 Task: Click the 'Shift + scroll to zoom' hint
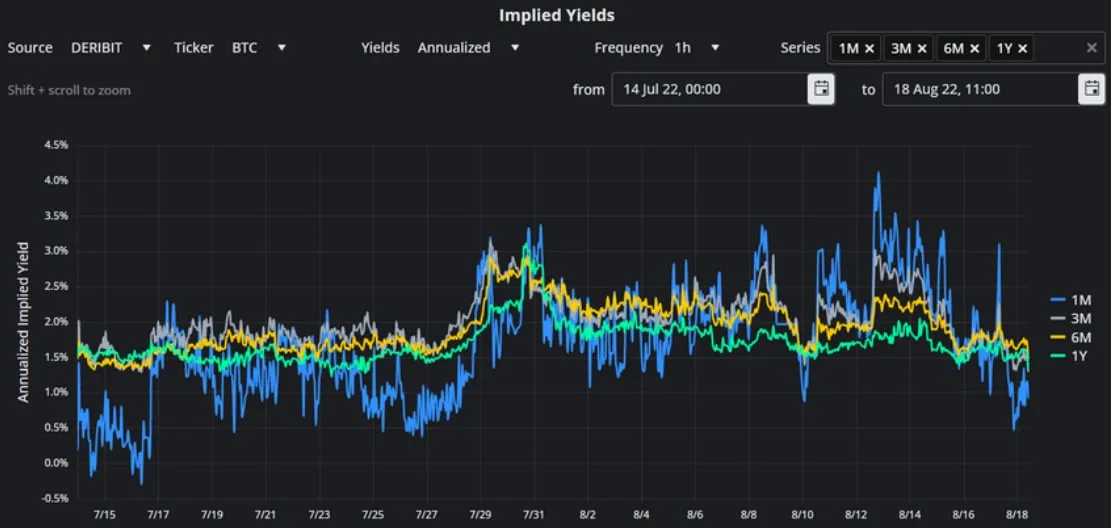[x=69, y=91]
